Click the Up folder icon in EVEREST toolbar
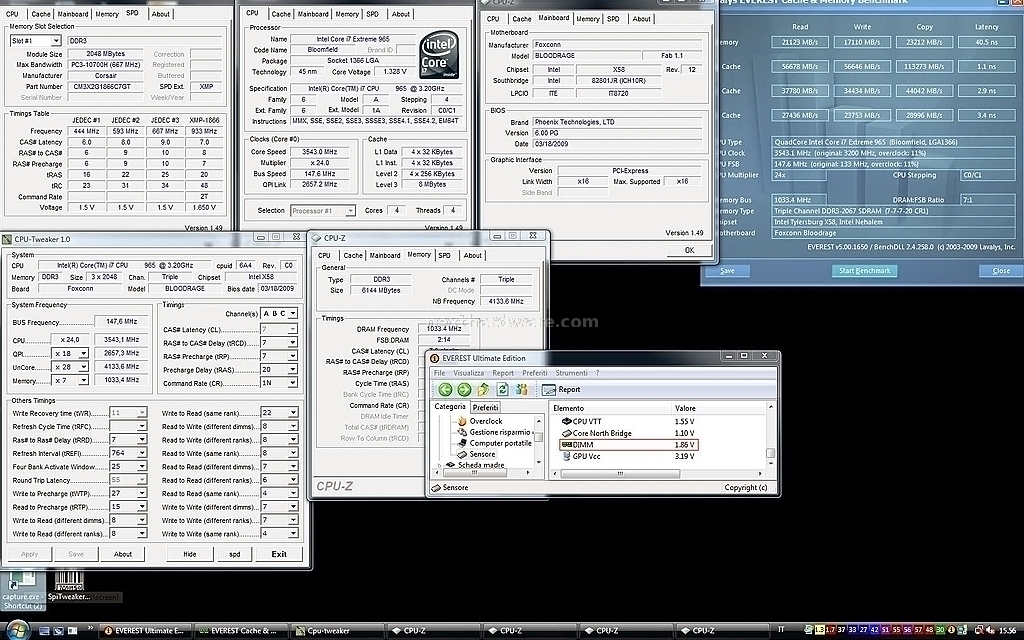Image resolution: width=1024 pixels, height=640 pixels. [x=483, y=390]
